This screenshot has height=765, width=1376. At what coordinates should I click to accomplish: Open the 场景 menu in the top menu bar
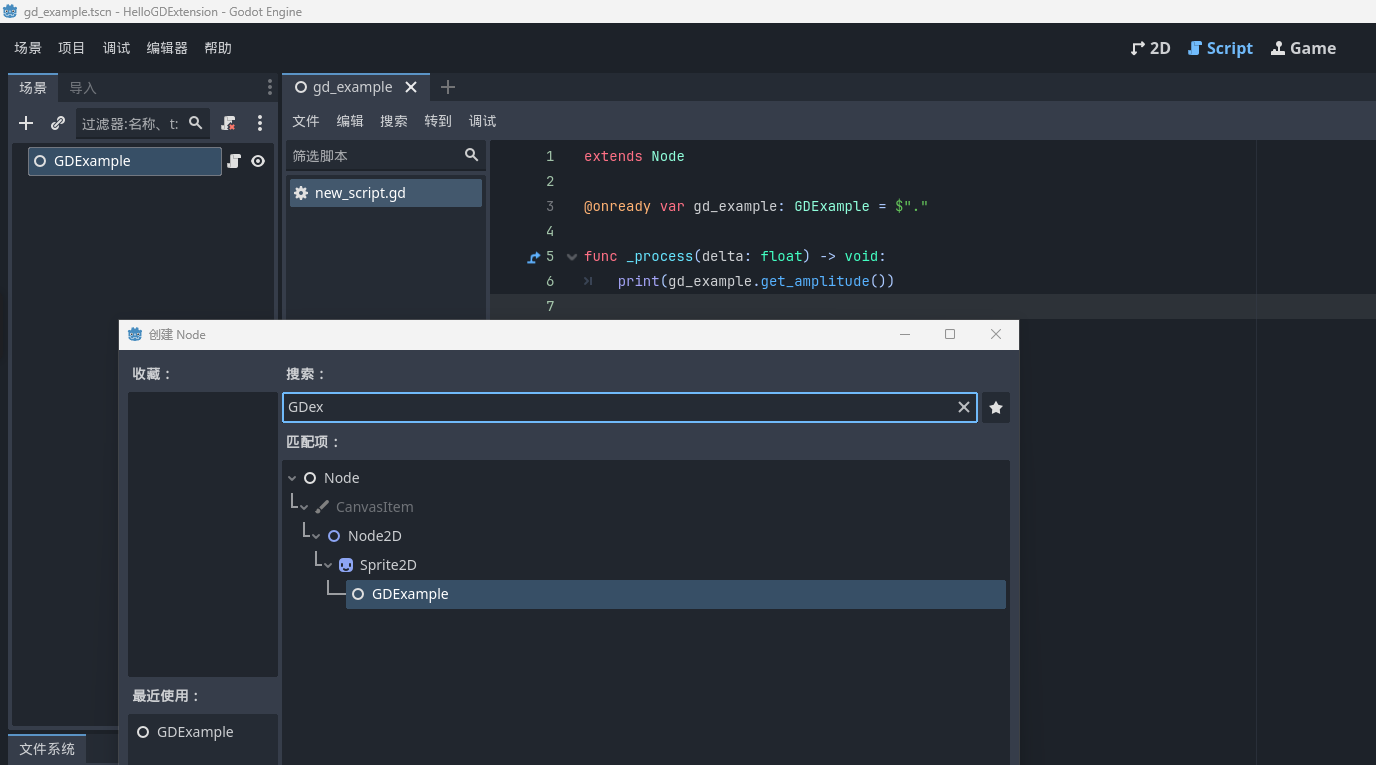click(28, 48)
